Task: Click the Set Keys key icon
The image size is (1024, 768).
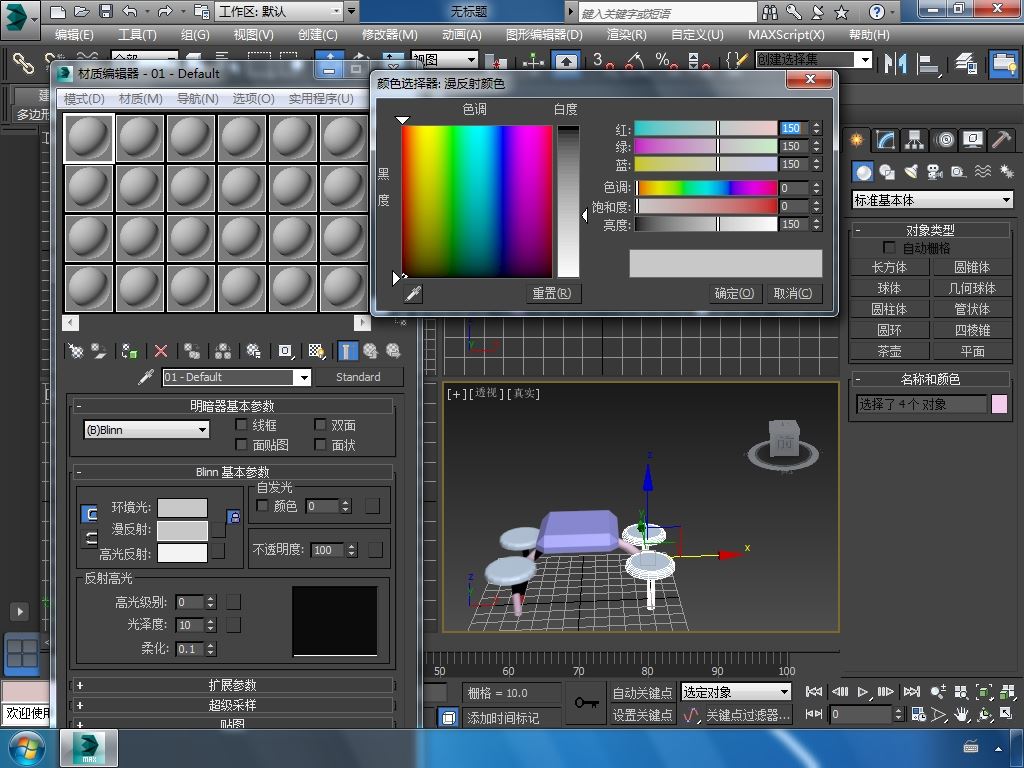Action: 586,703
